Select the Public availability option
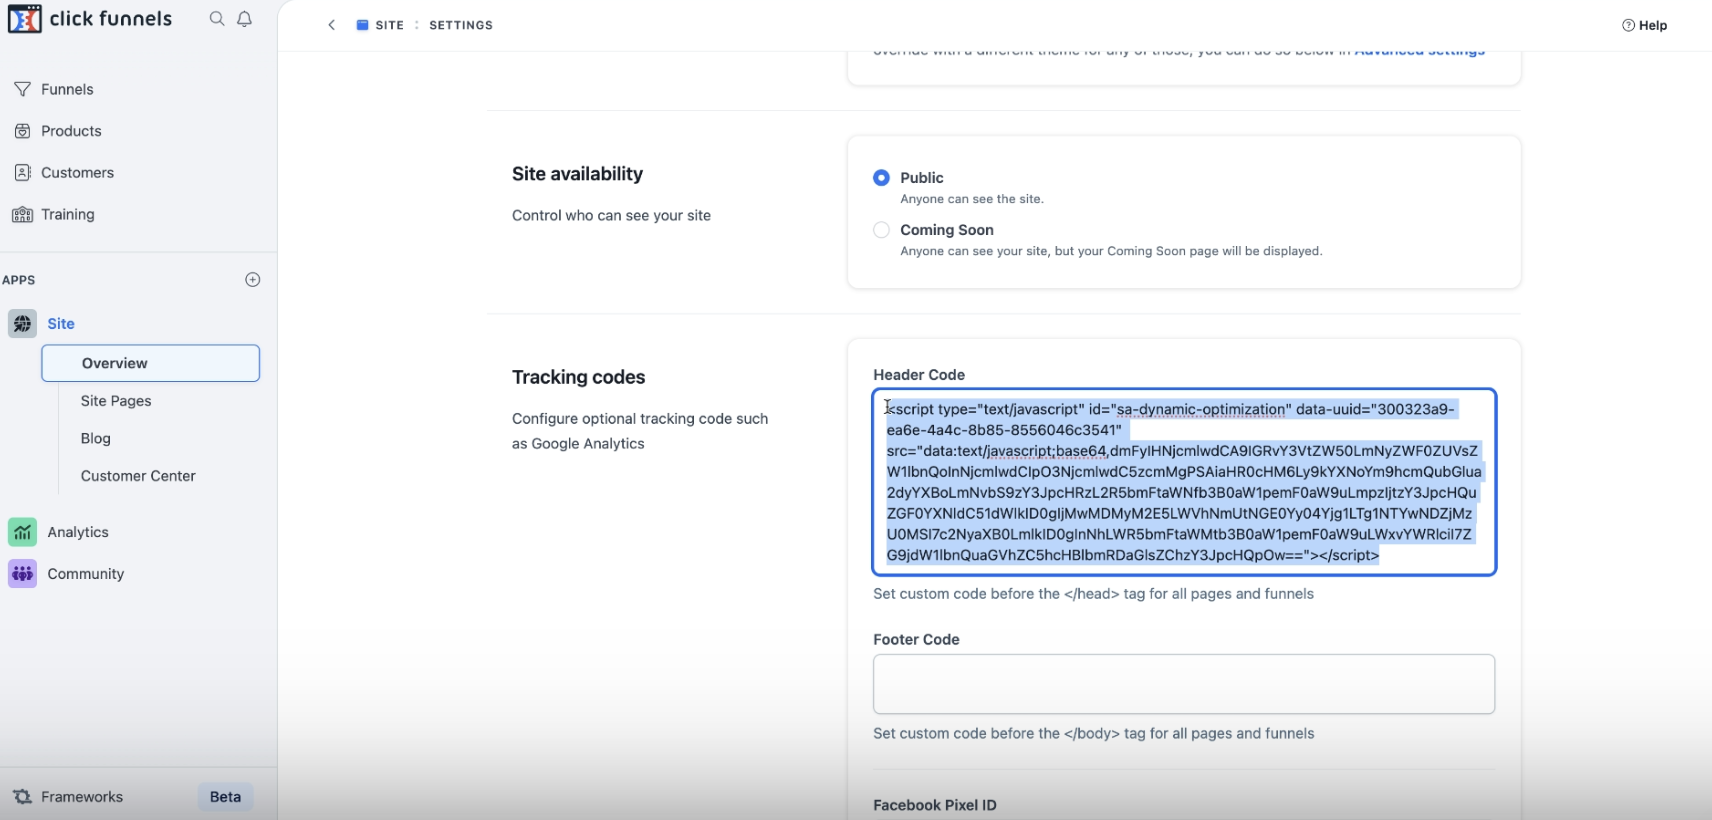This screenshot has width=1712, height=820. pyautogui.click(x=881, y=177)
